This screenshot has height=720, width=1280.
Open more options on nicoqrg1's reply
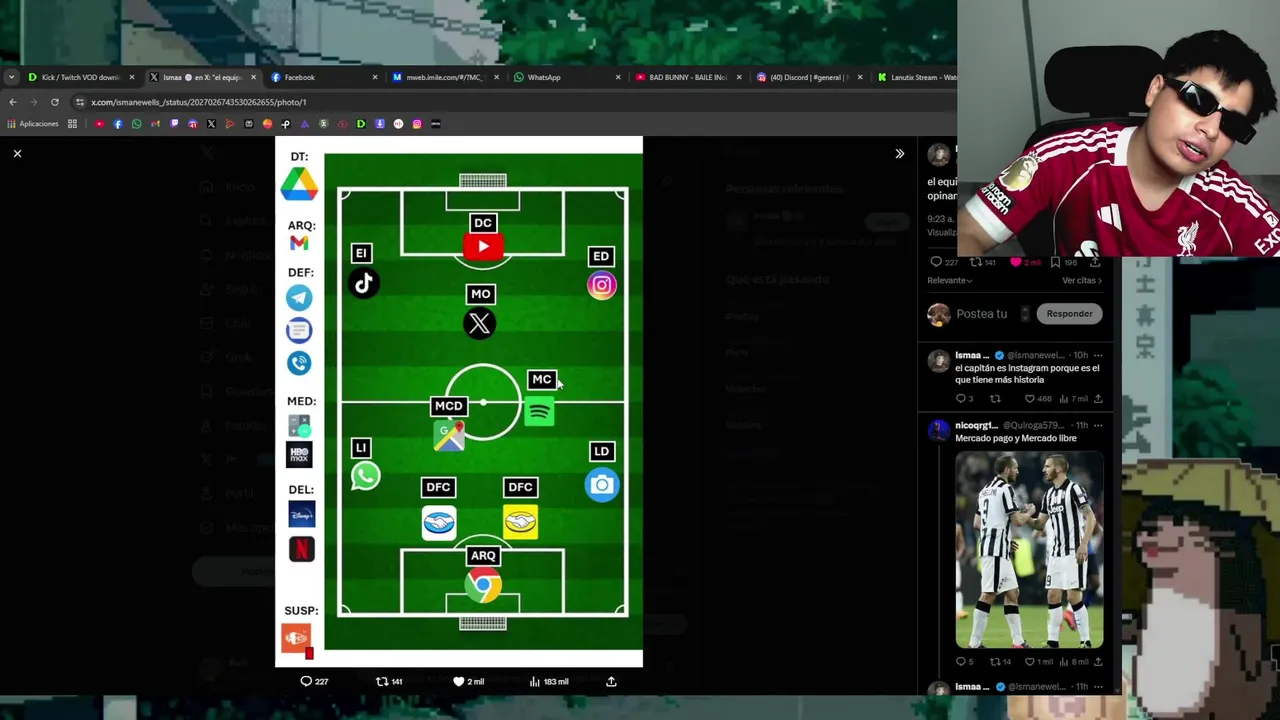click(1097, 425)
